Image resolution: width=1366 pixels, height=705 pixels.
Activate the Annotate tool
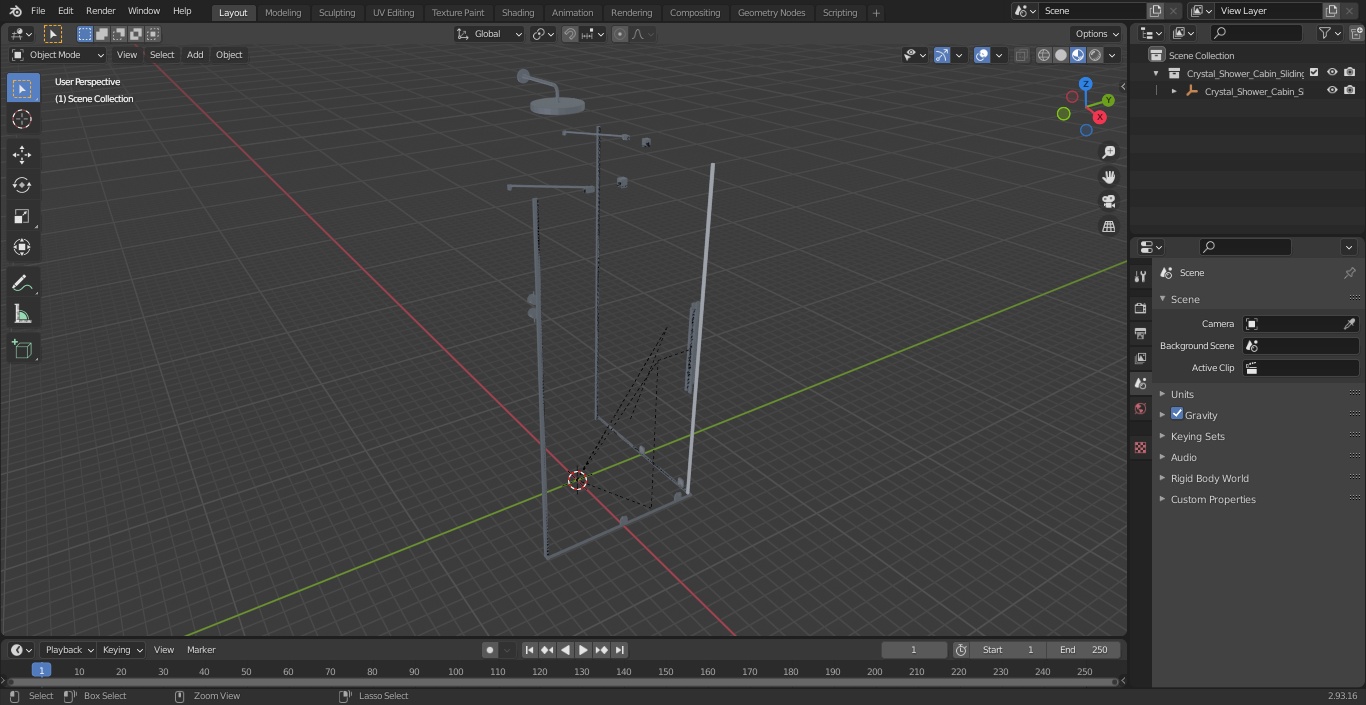pyautogui.click(x=22, y=284)
